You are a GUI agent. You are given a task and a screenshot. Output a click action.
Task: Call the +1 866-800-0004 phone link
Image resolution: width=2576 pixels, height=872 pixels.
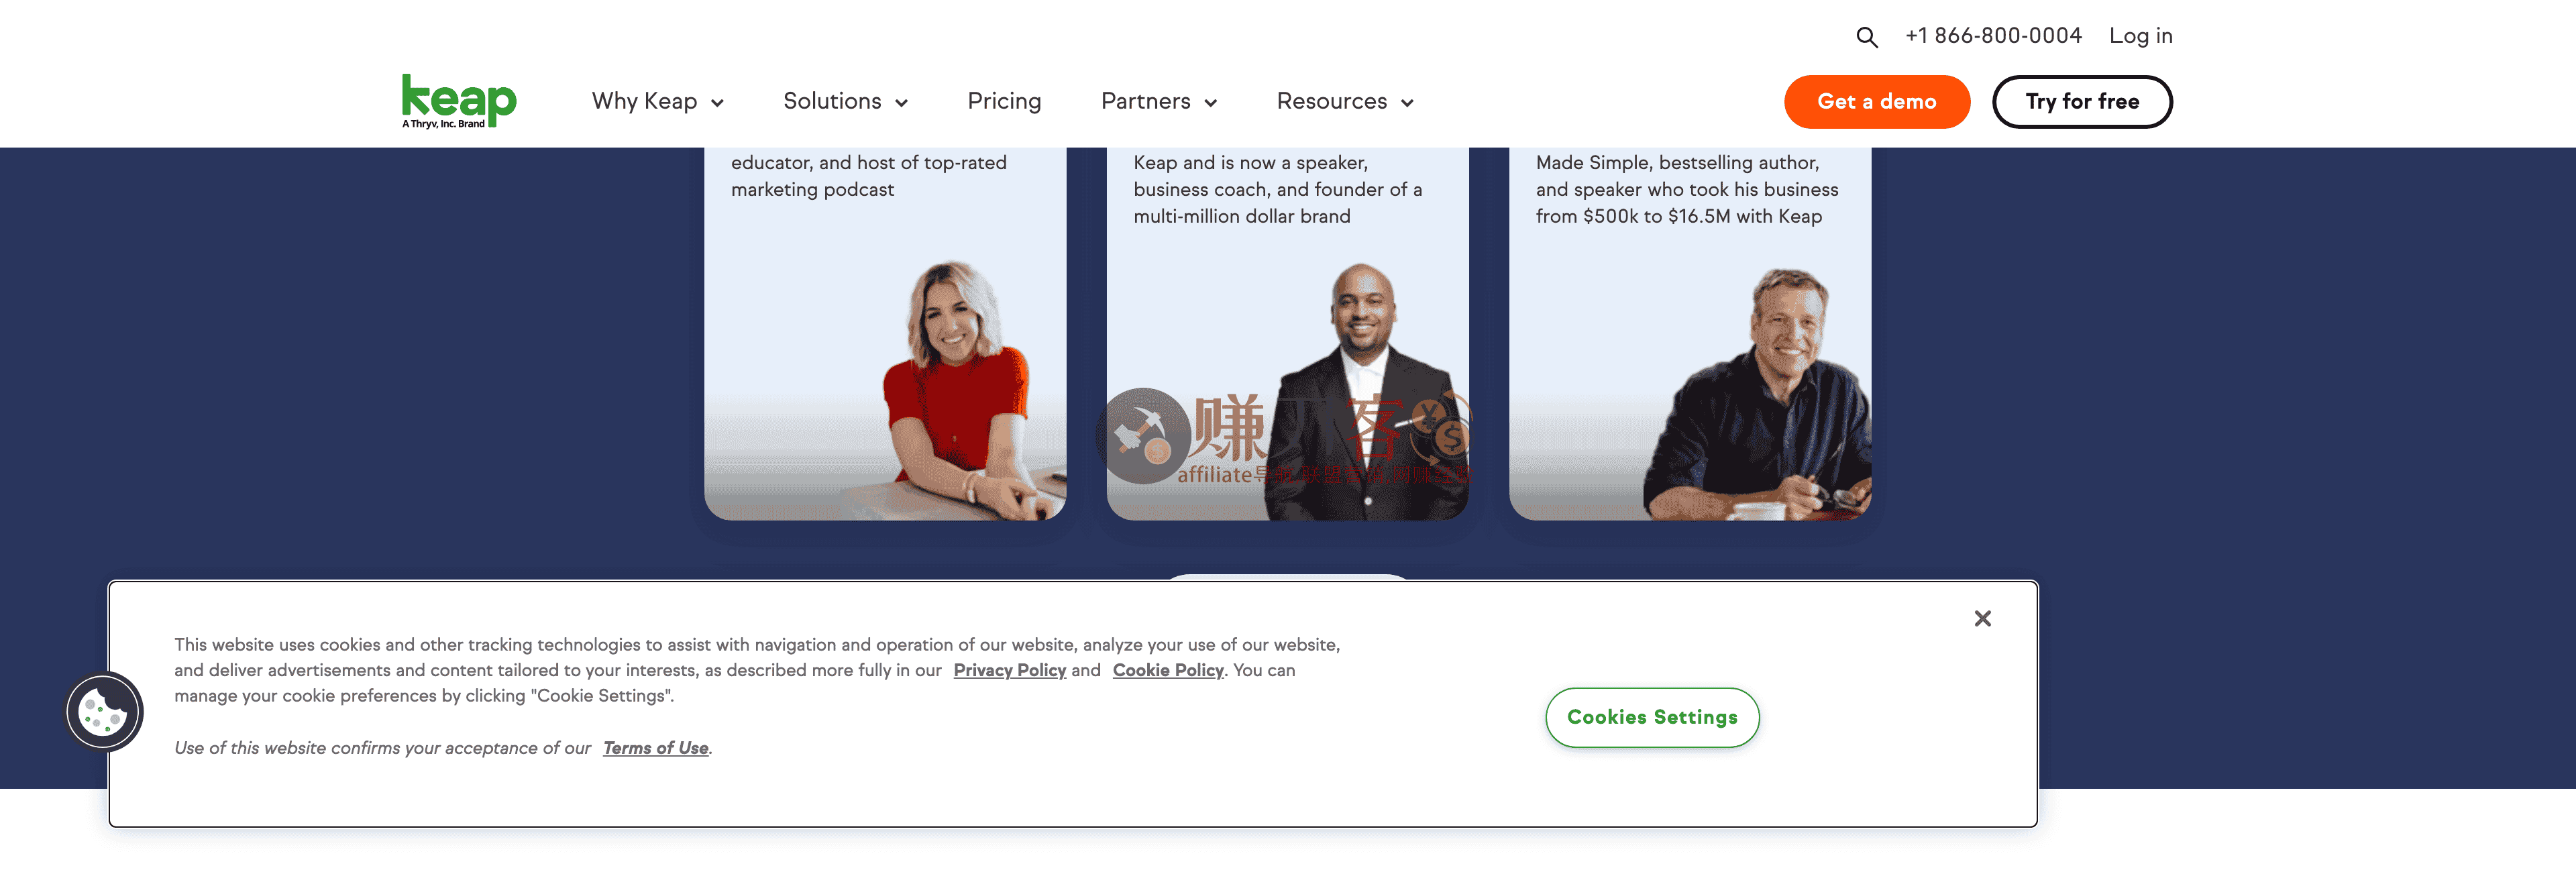[x=1993, y=36]
